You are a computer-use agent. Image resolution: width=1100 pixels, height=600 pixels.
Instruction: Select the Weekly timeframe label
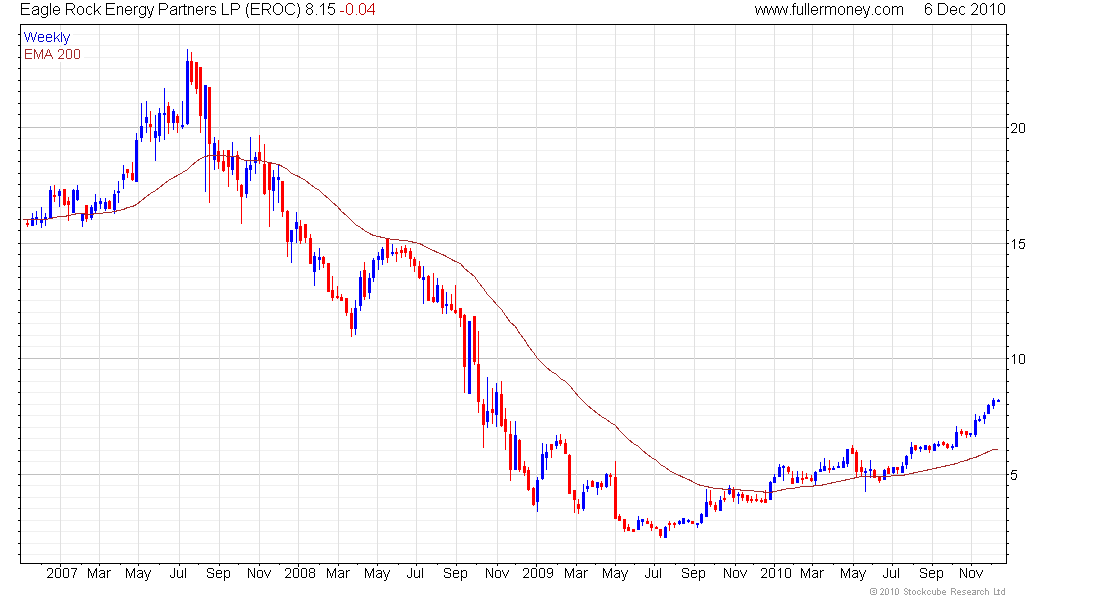47,37
